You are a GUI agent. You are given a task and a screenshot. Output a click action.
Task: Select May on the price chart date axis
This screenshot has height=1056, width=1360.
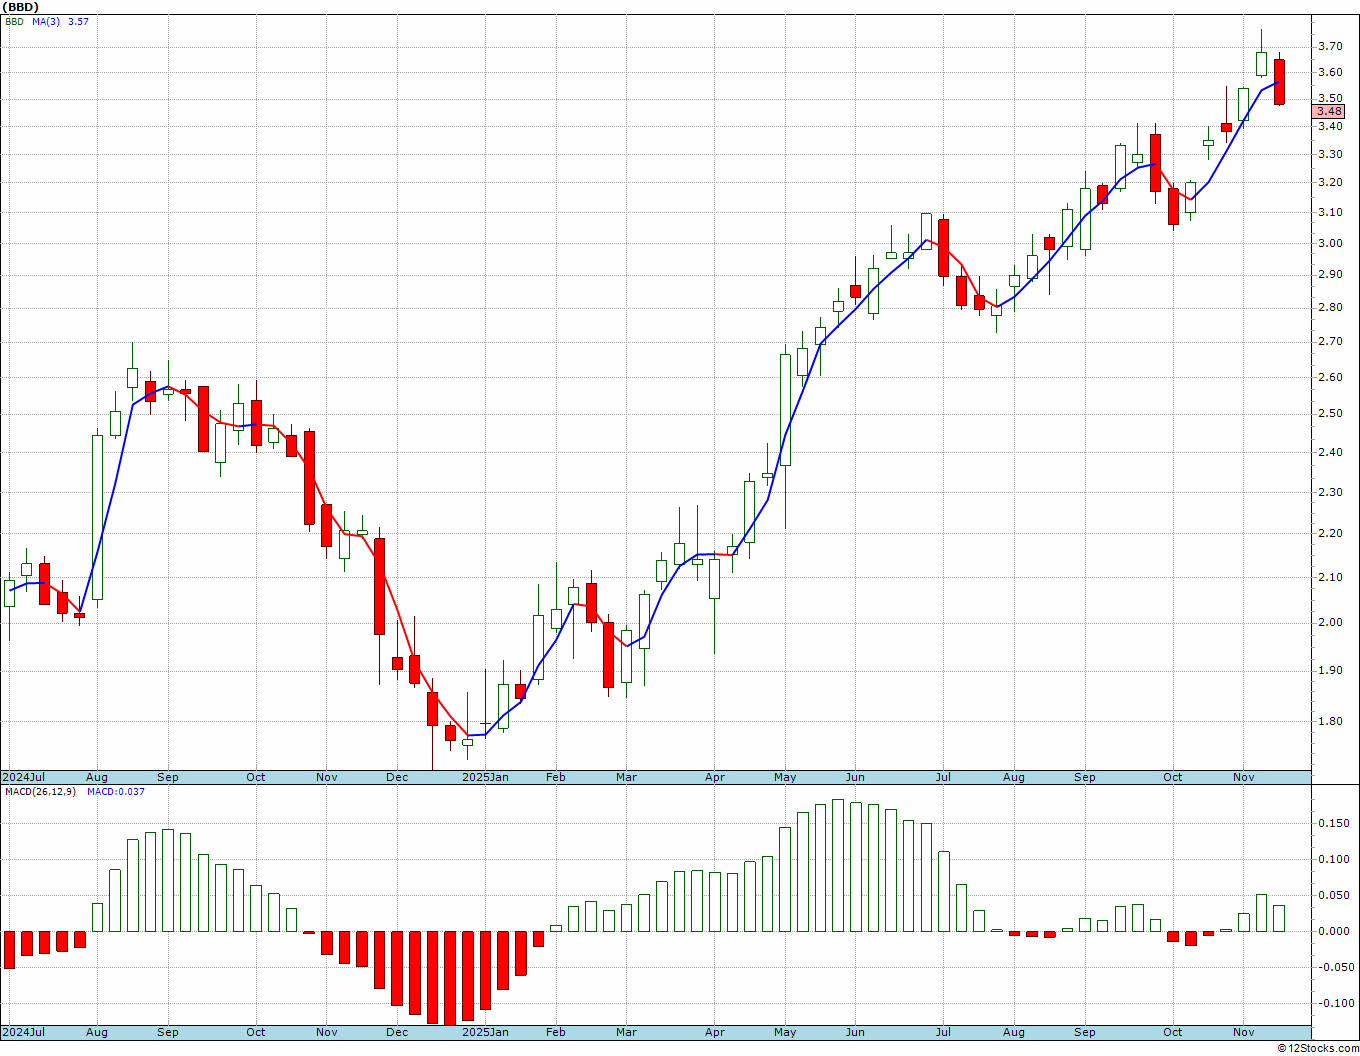click(786, 777)
